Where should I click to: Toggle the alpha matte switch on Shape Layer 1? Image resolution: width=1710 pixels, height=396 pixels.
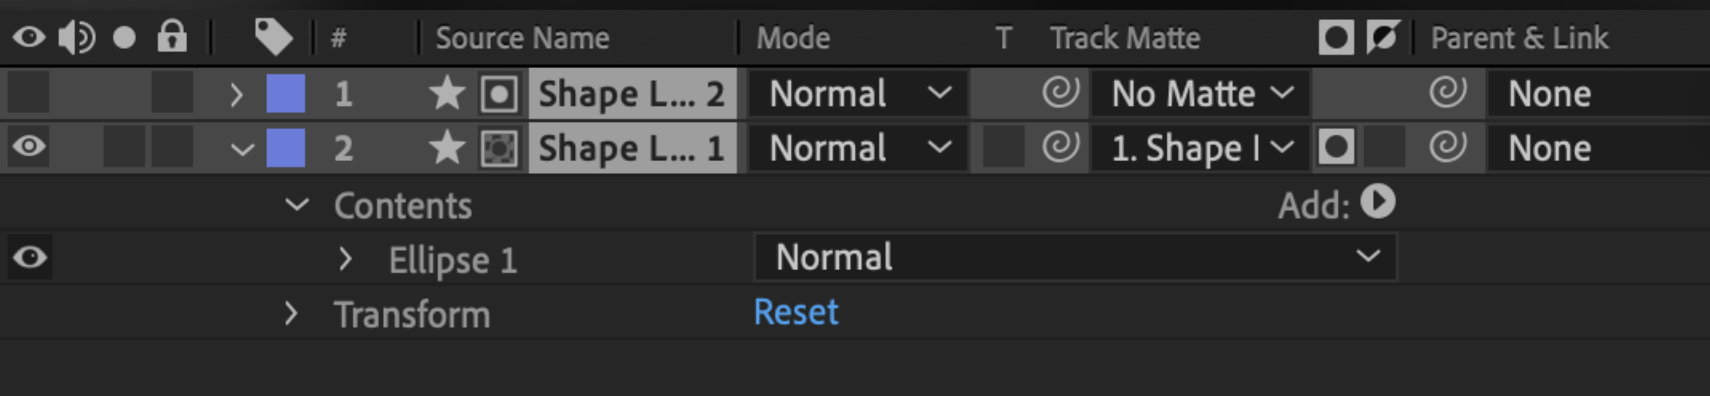1336,147
